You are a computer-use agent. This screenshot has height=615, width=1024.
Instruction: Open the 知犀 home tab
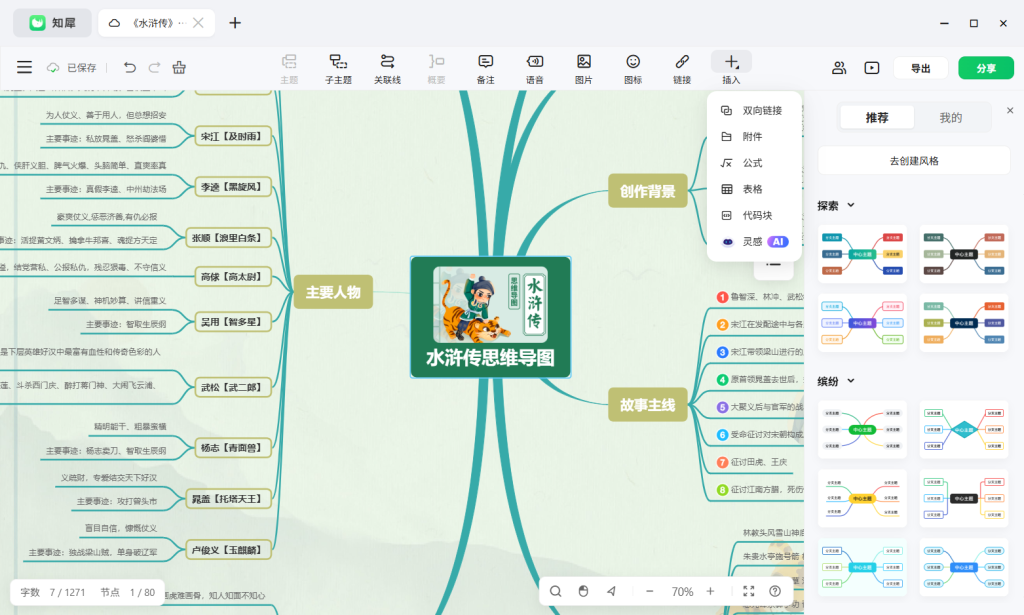click(53, 23)
